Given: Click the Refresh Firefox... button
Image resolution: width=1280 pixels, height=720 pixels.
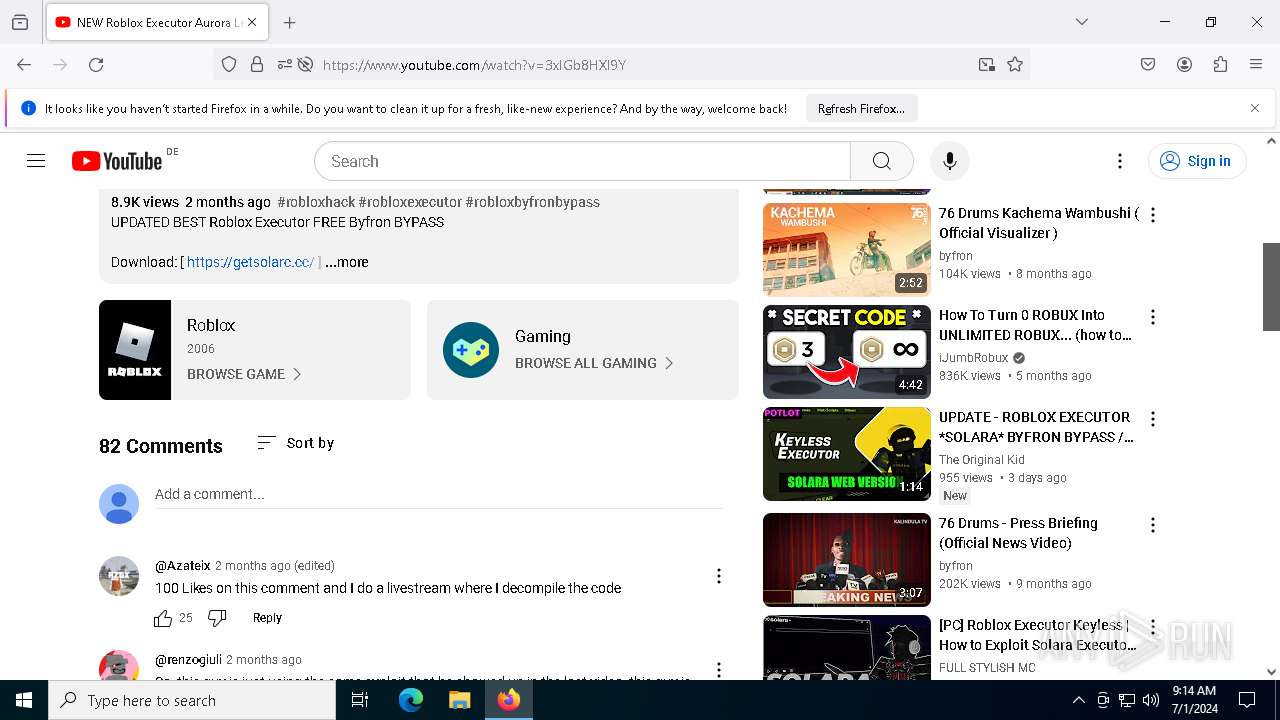Looking at the screenshot, I should [x=861, y=109].
